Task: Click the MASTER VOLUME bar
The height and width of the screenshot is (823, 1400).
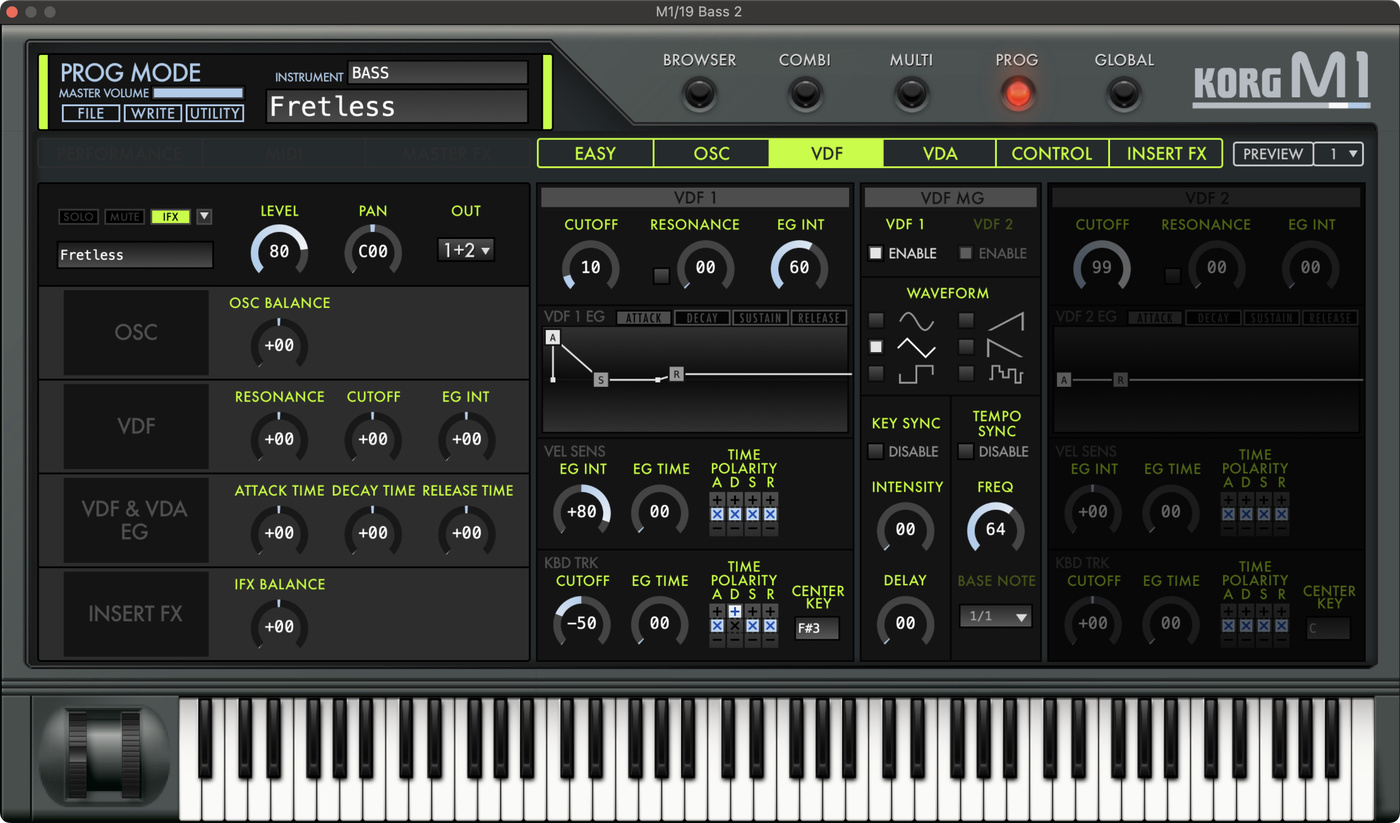Action: (x=198, y=93)
